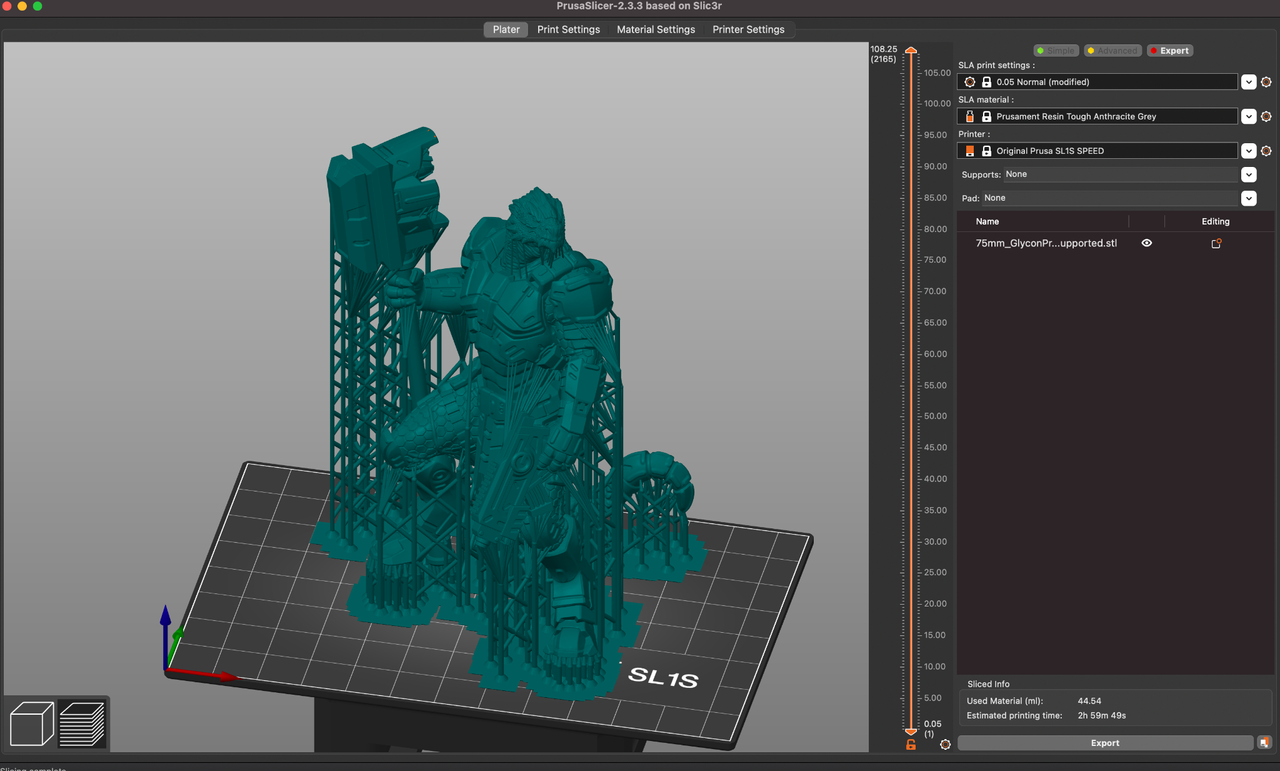Screen dimensions: 1280x771
Task: Click the Export button
Action: pyautogui.click(x=1105, y=743)
